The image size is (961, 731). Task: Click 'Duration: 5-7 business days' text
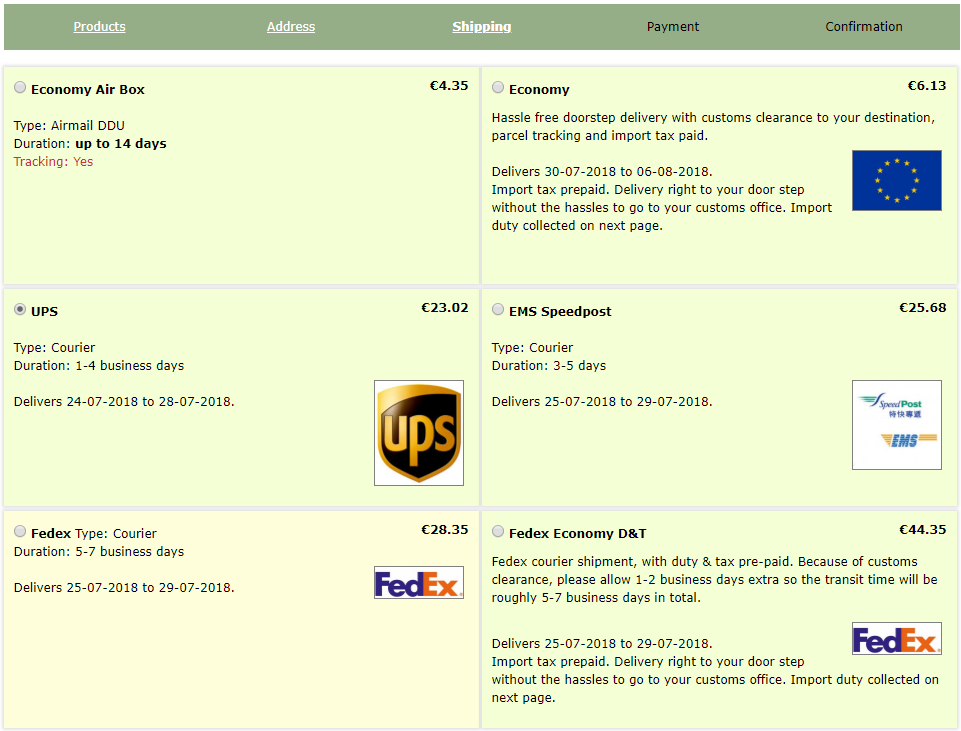(99, 551)
